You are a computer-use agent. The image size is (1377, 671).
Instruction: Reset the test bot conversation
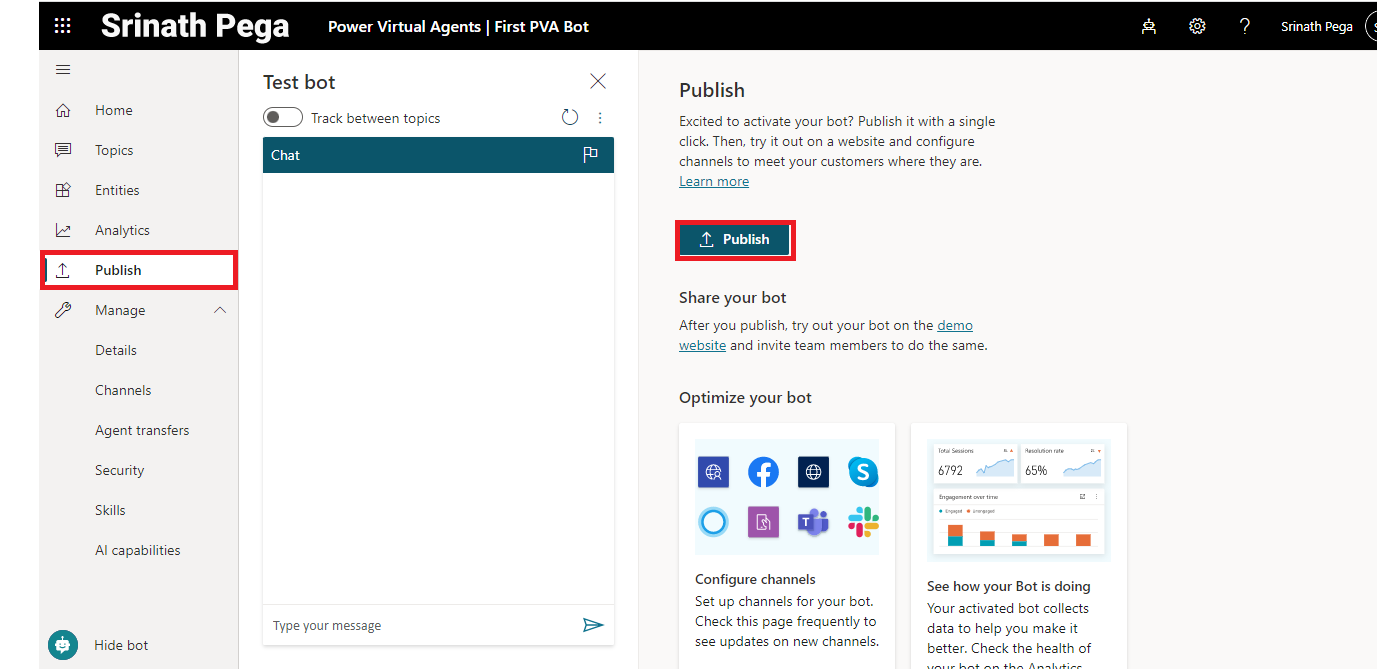[x=570, y=118]
